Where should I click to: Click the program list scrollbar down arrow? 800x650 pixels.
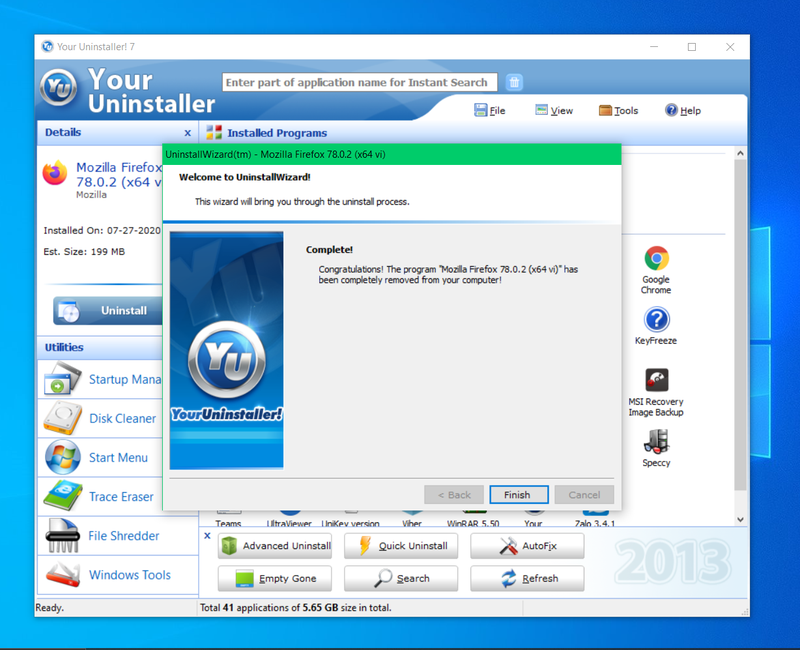coord(741,520)
